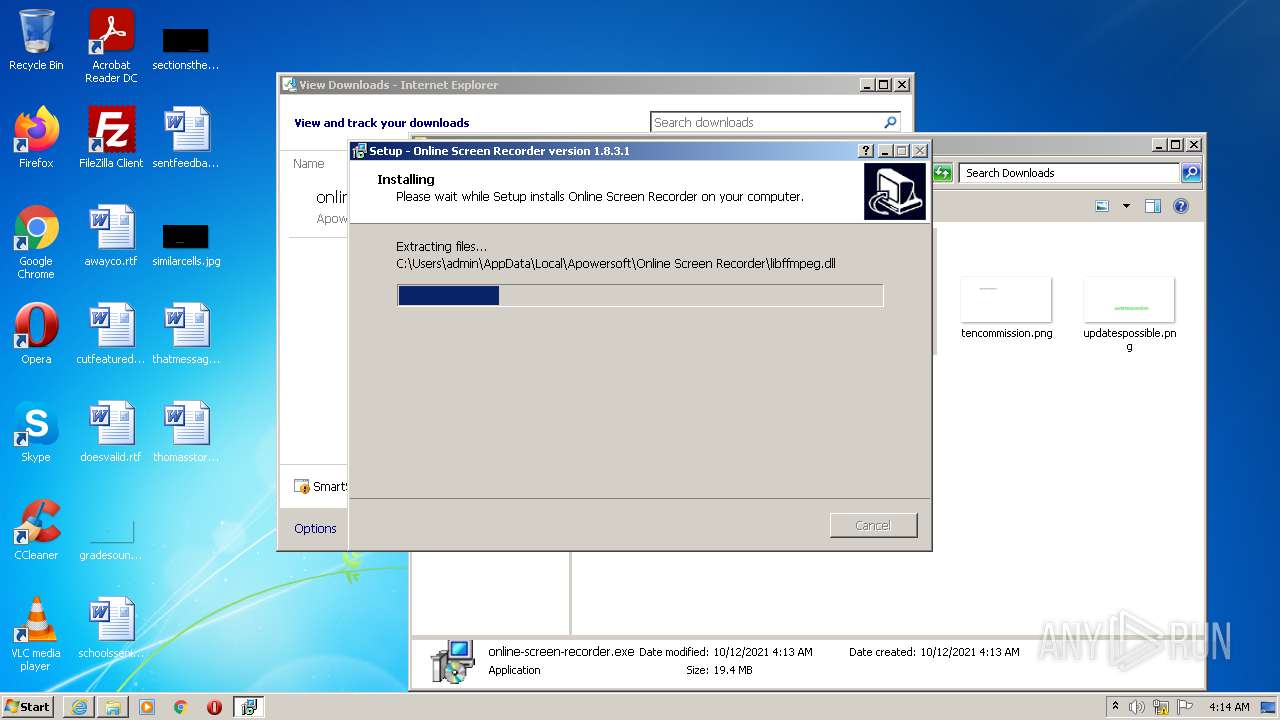Image resolution: width=1280 pixels, height=720 pixels.
Task: Select the thatmessag... document icon
Action: coord(186,333)
